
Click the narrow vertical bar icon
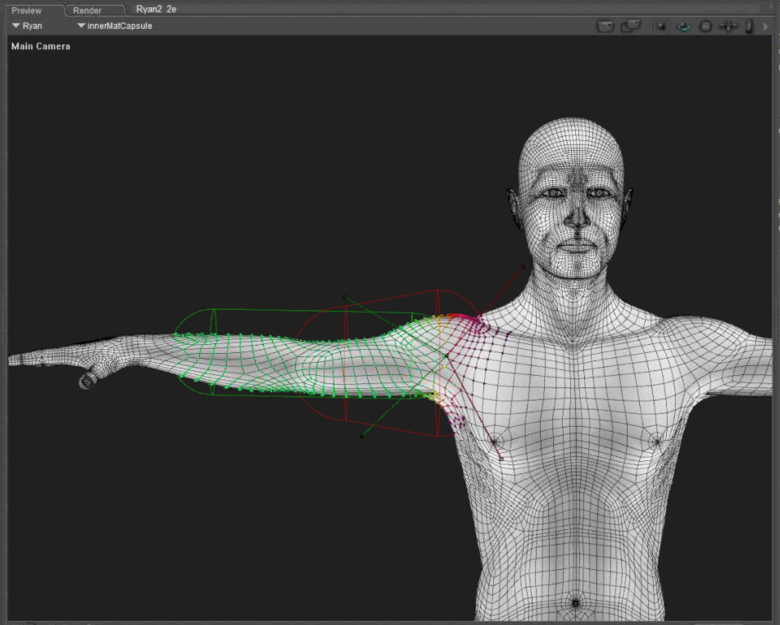pos(748,26)
